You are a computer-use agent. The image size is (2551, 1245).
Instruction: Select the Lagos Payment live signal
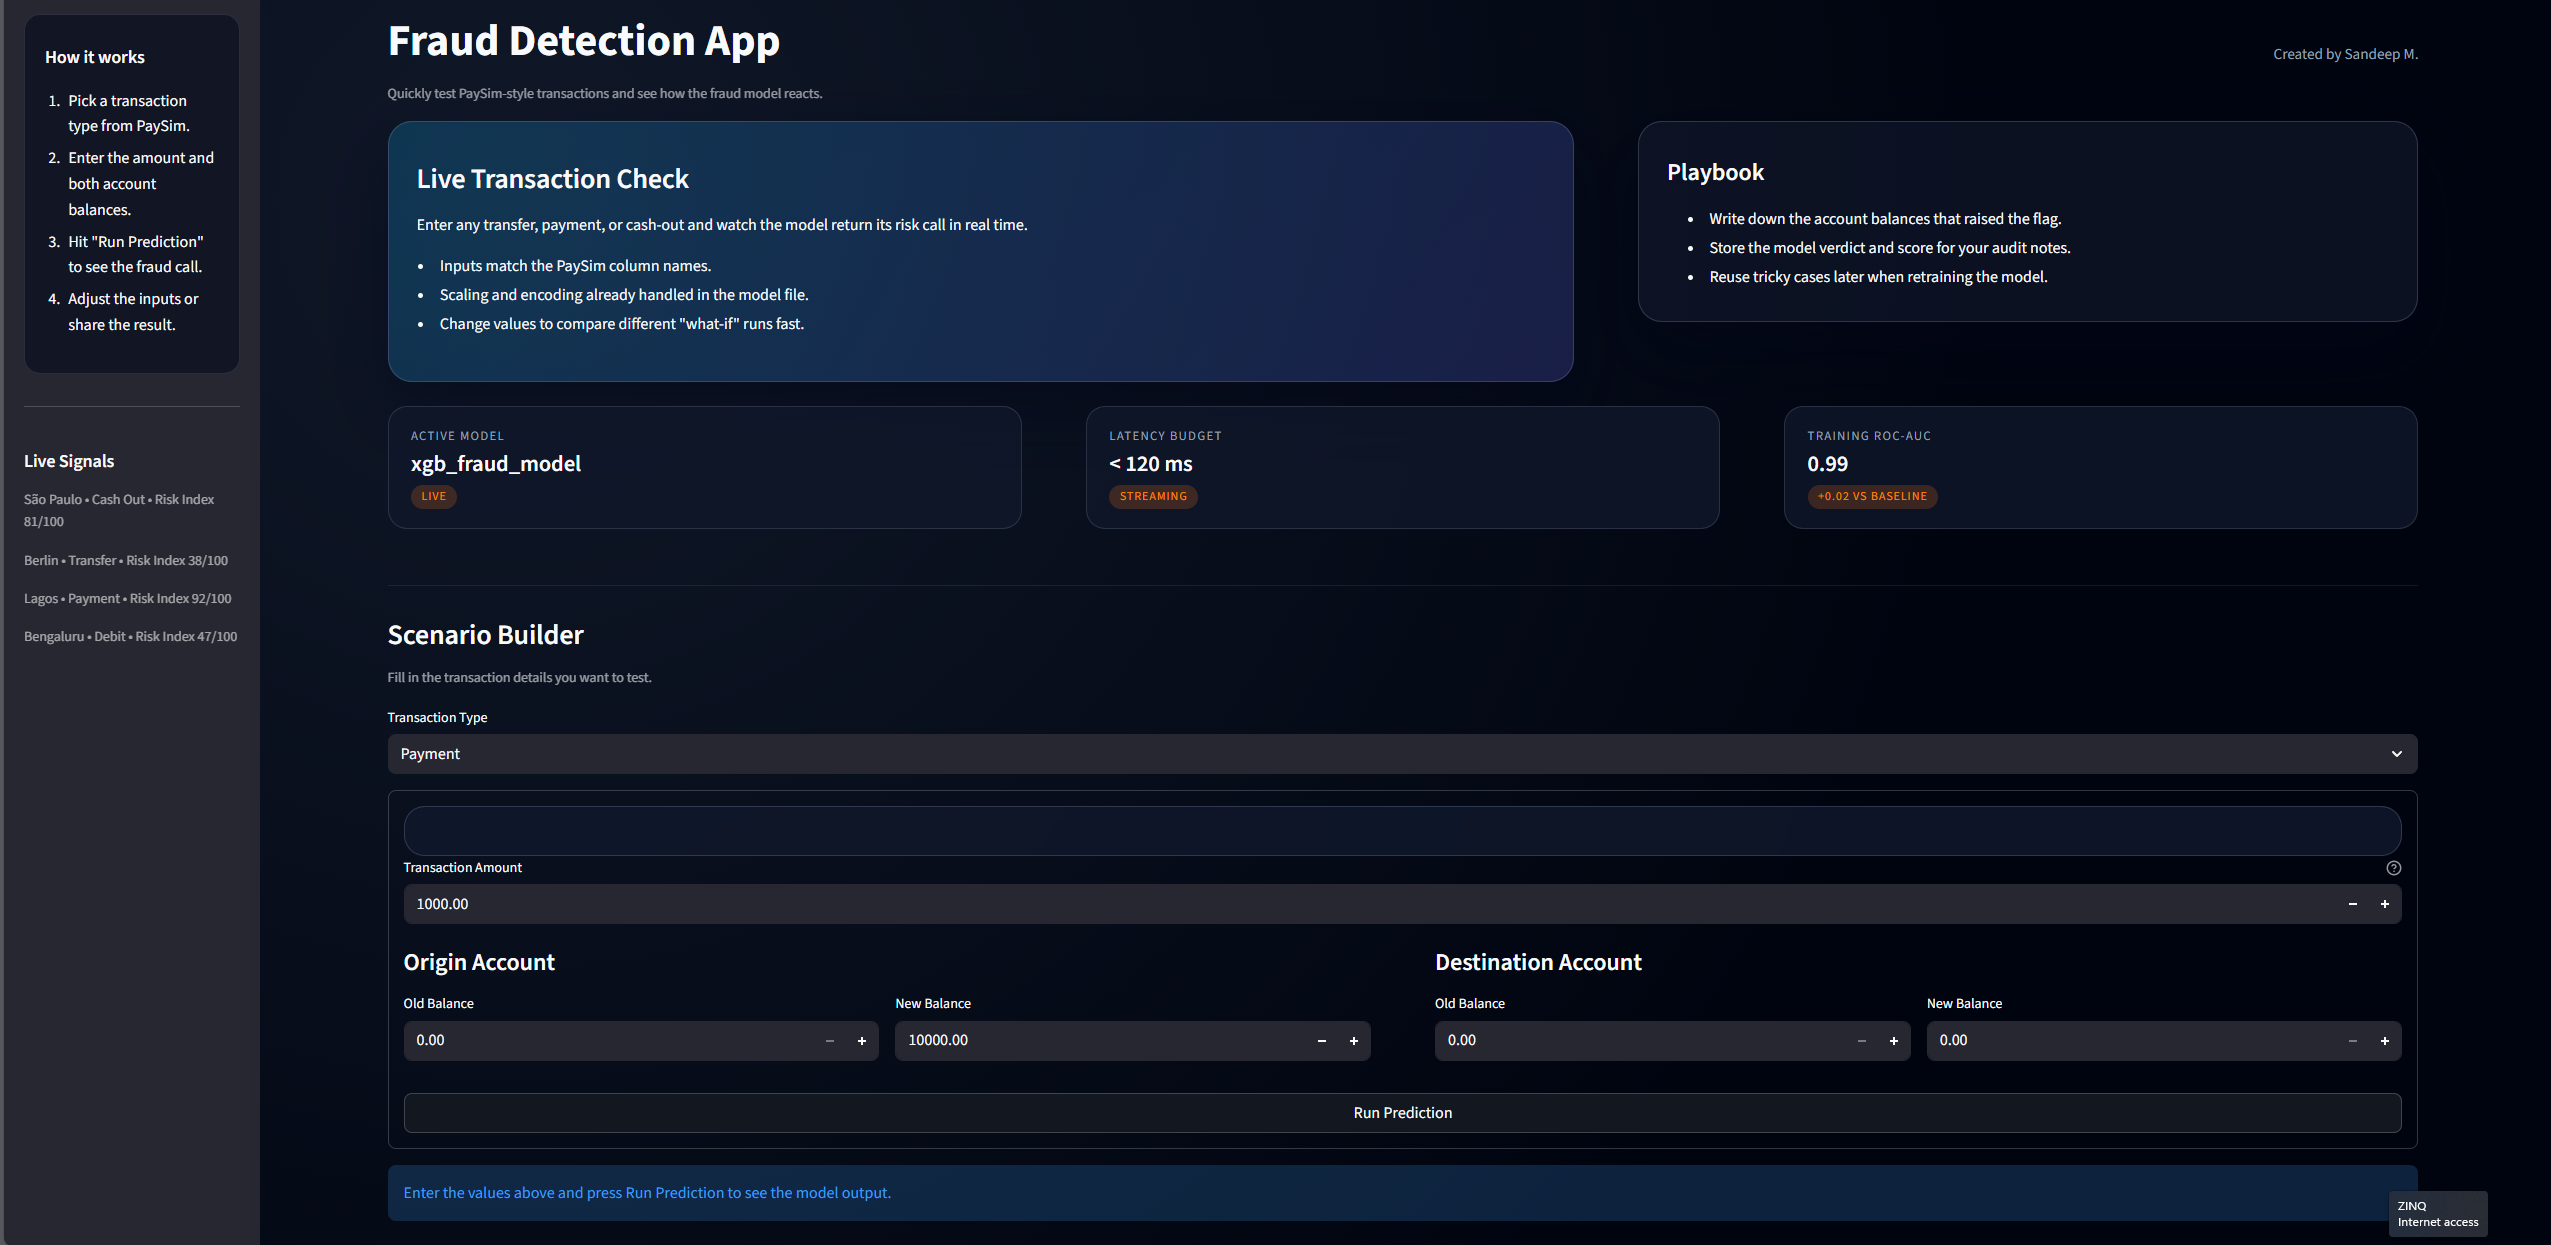coord(127,597)
